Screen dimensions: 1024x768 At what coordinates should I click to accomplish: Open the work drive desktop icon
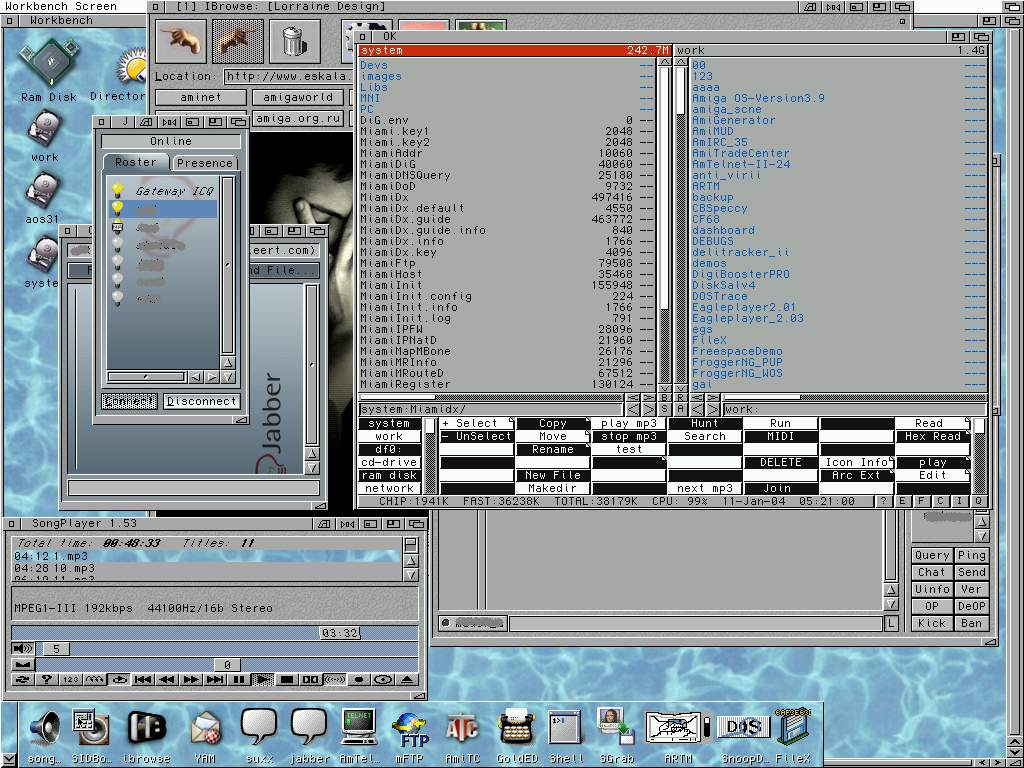coord(44,136)
